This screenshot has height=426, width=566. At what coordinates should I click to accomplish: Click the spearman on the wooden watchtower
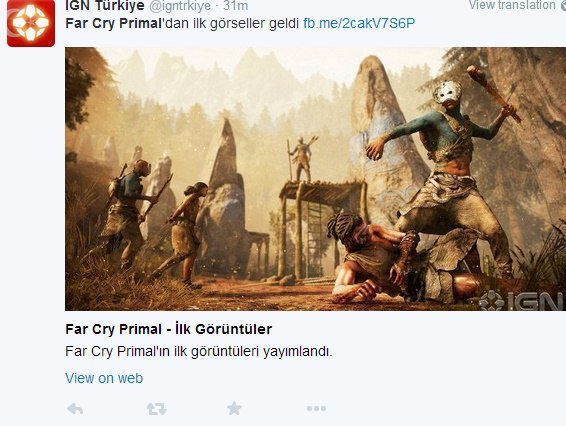pyautogui.click(x=302, y=159)
